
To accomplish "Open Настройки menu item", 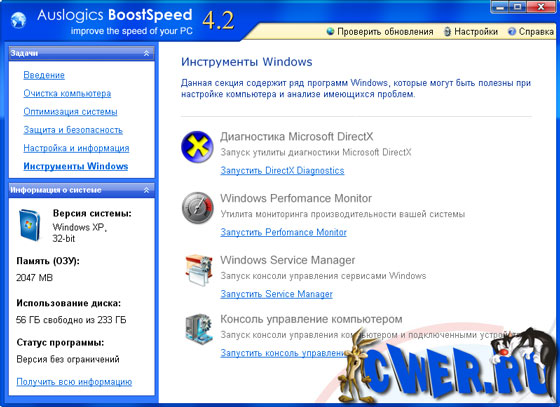I will 476,32.
